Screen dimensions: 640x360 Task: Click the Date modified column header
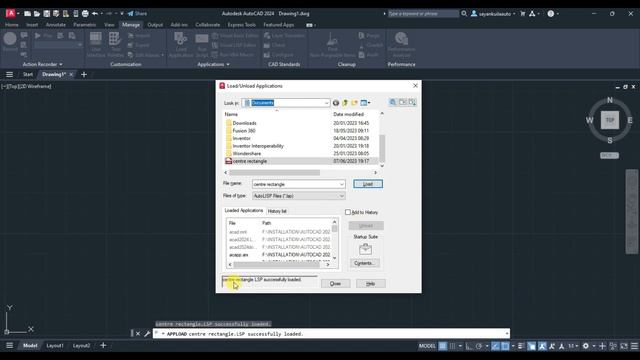click(348, 114)
